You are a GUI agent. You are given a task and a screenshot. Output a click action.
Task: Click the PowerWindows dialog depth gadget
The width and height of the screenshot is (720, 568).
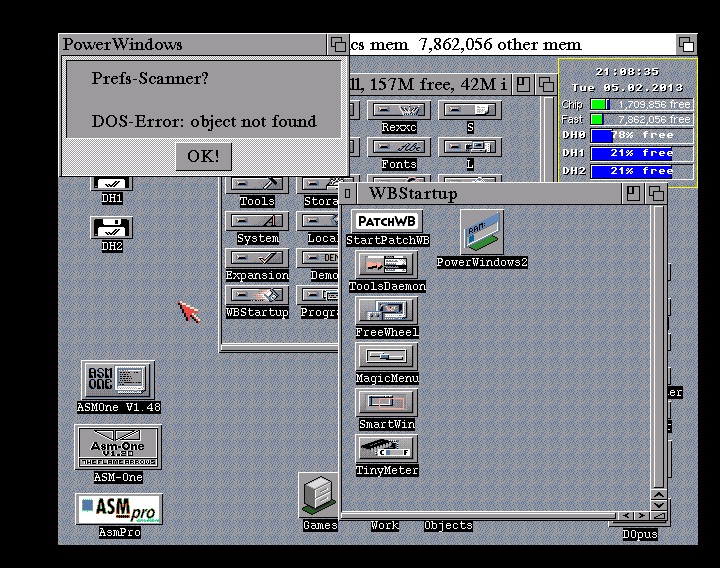point(338,44)
